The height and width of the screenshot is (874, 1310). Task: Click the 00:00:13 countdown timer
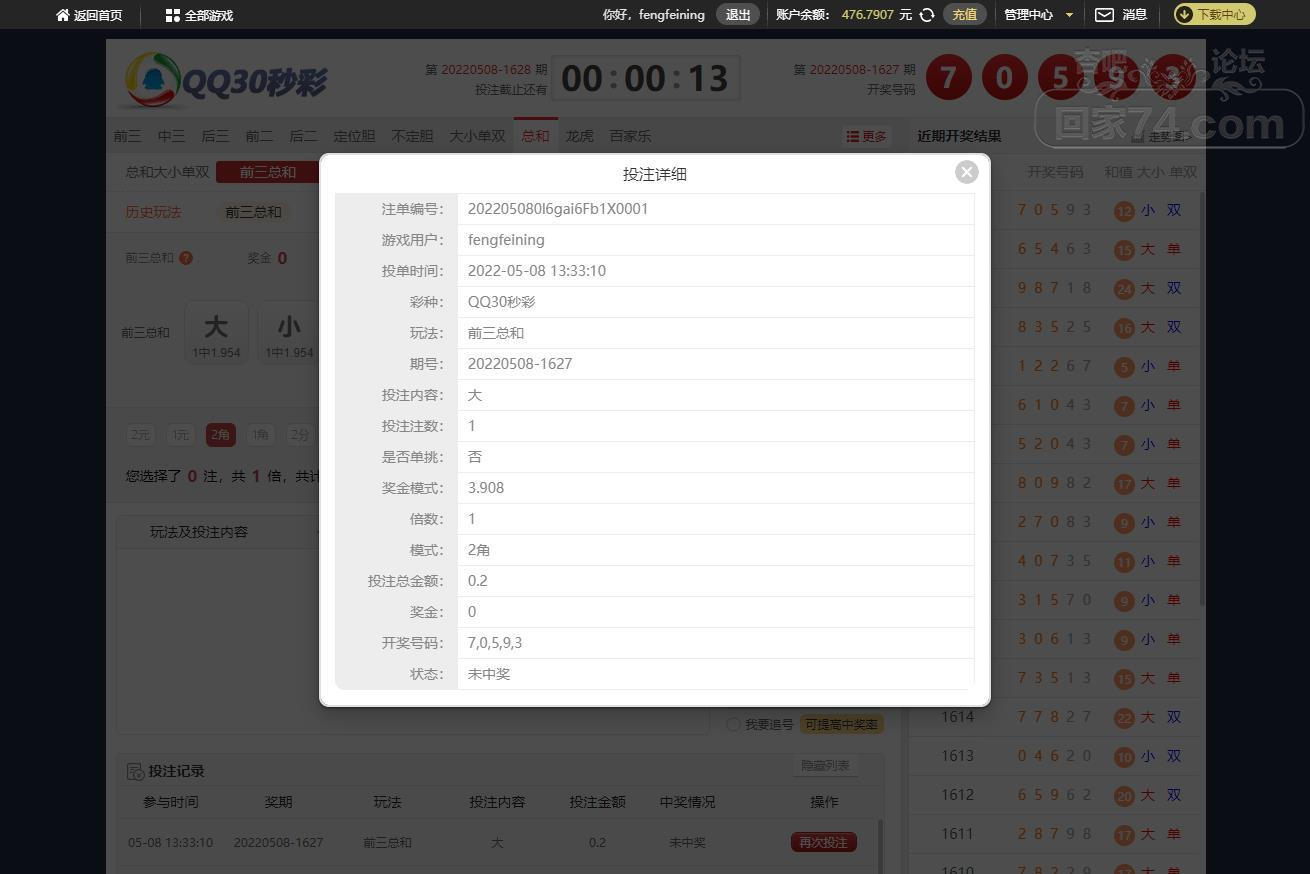click(645, 78)
